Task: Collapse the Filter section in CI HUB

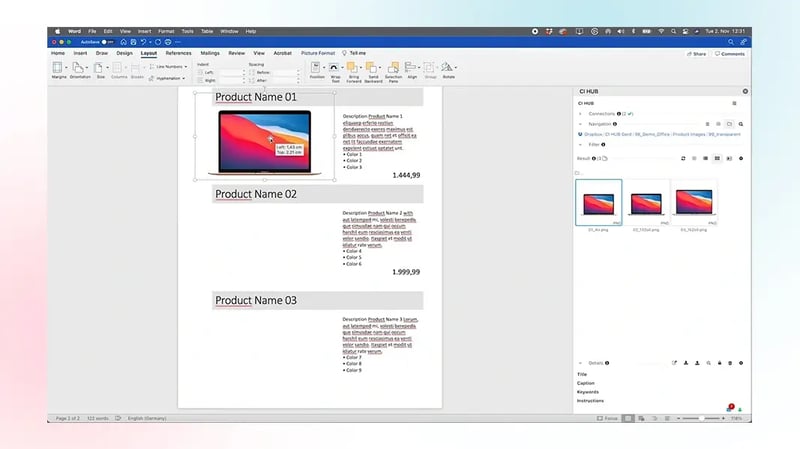Action: pyautogui.click(x=580, y=144)
